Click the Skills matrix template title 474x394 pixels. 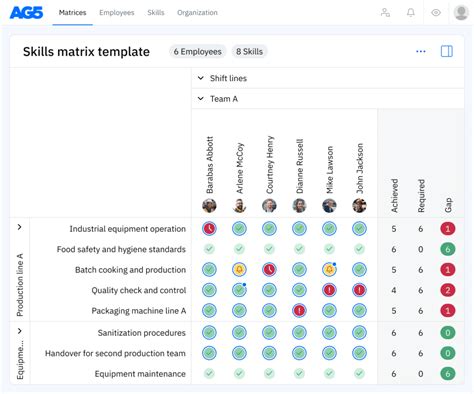(x=86, y=52)
